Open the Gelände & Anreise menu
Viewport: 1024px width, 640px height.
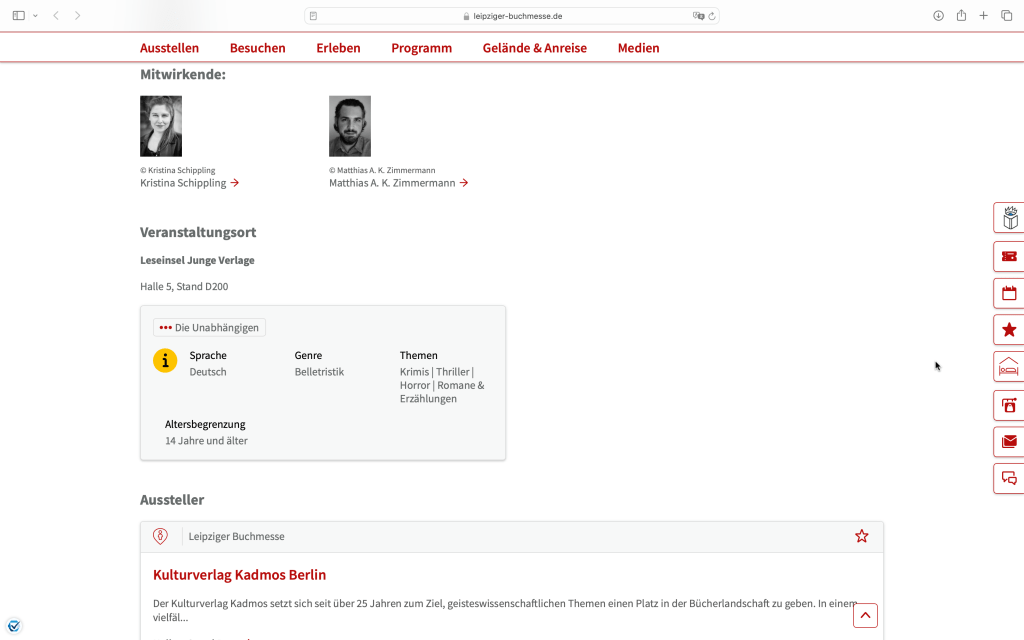tap(534, 48)
